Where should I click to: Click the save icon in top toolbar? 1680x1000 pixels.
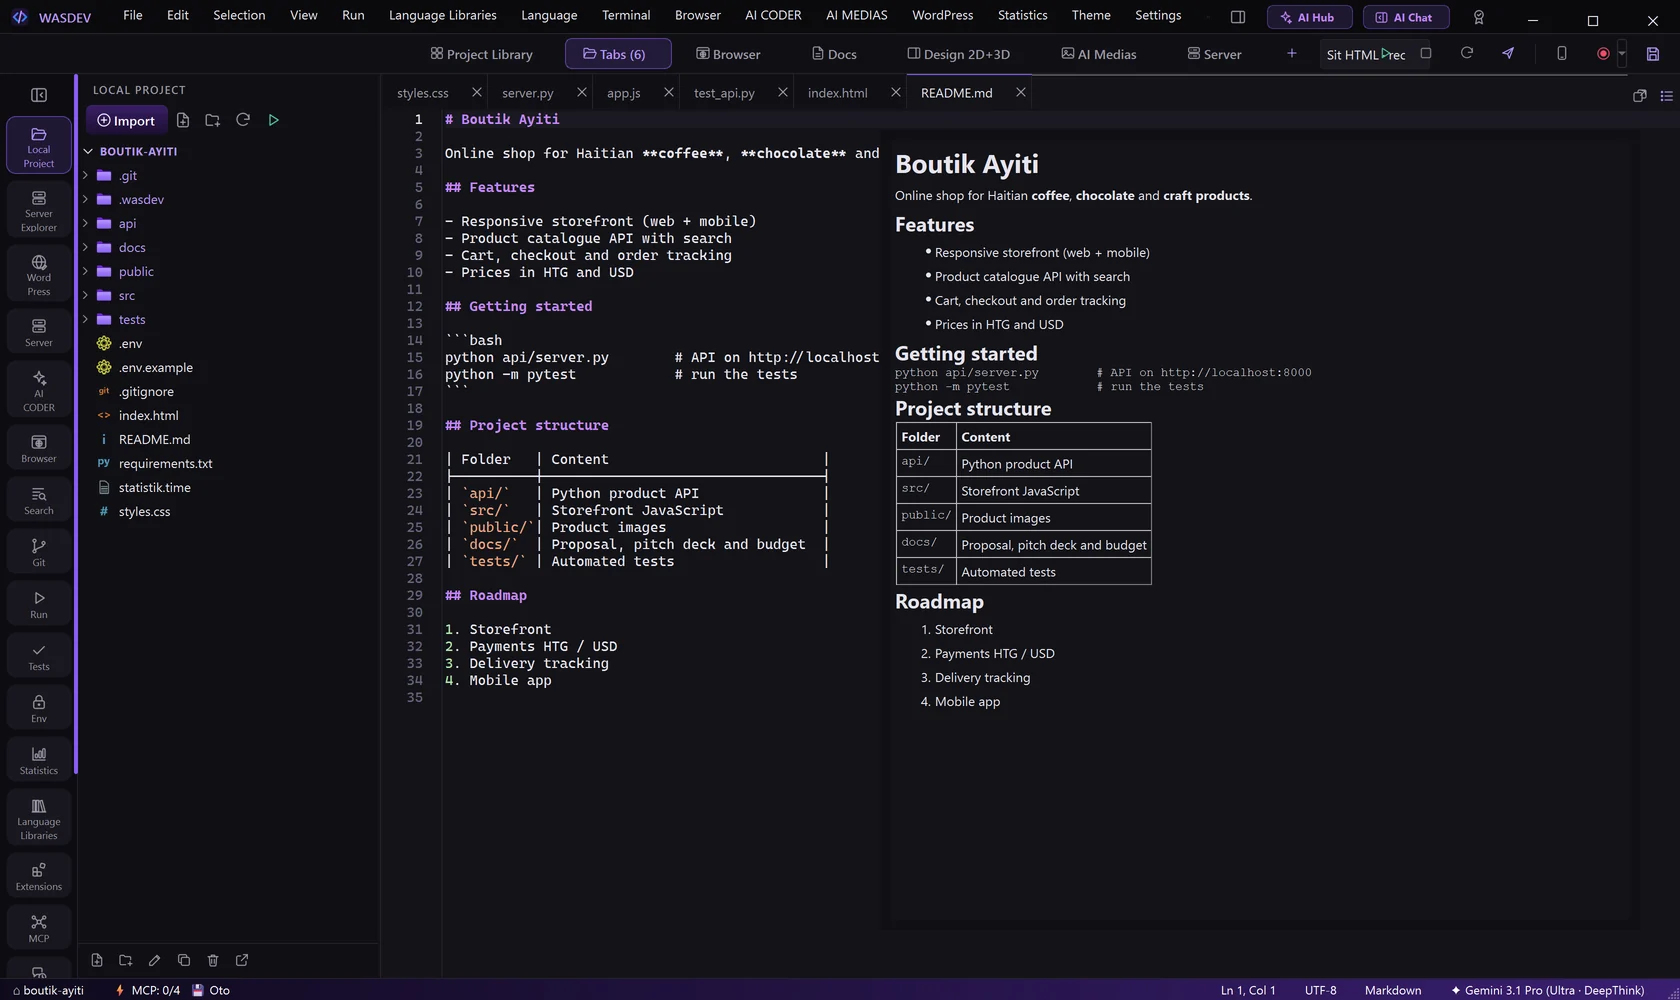pos(1653,54)
